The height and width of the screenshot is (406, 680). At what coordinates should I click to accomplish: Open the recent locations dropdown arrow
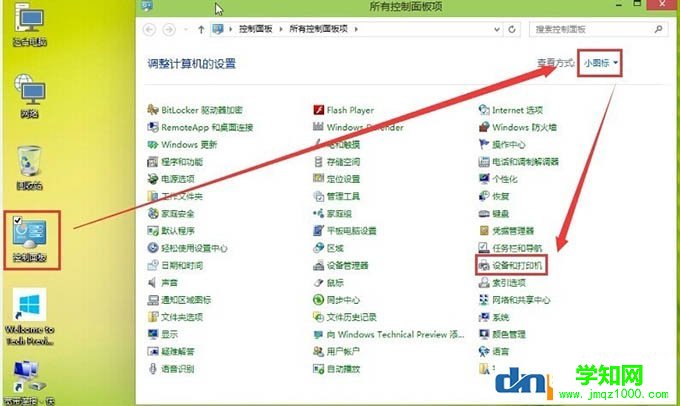point(186,29)
